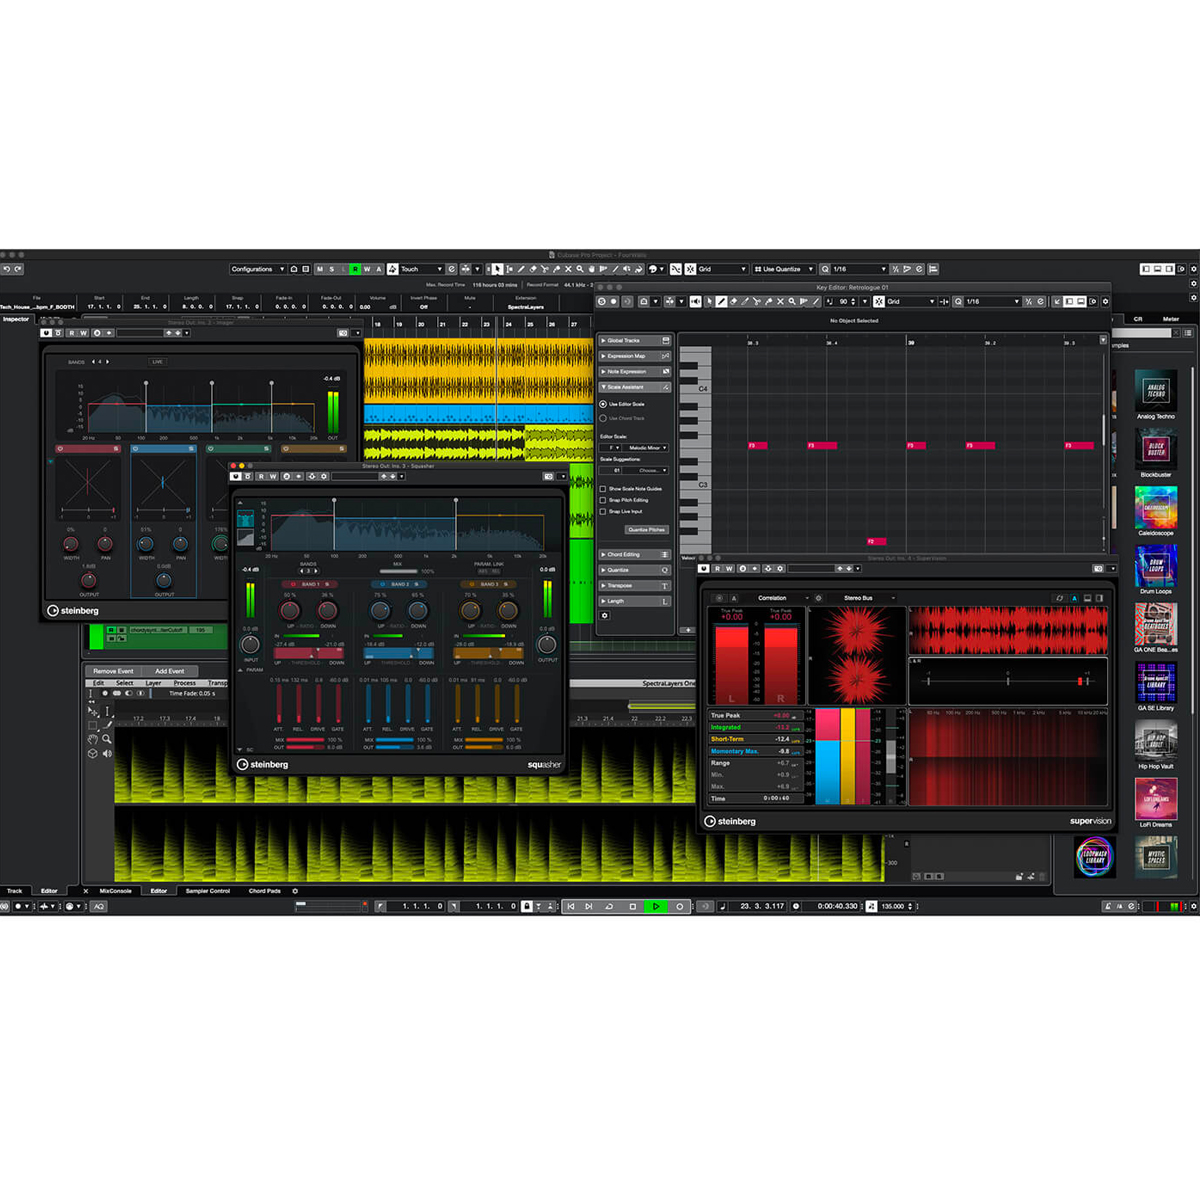This screenshot has width=1200, height=1200.
Task: Switch to the MixConsole tab in the lower zone
Action: pyautogui.click(x=115, y=890)
